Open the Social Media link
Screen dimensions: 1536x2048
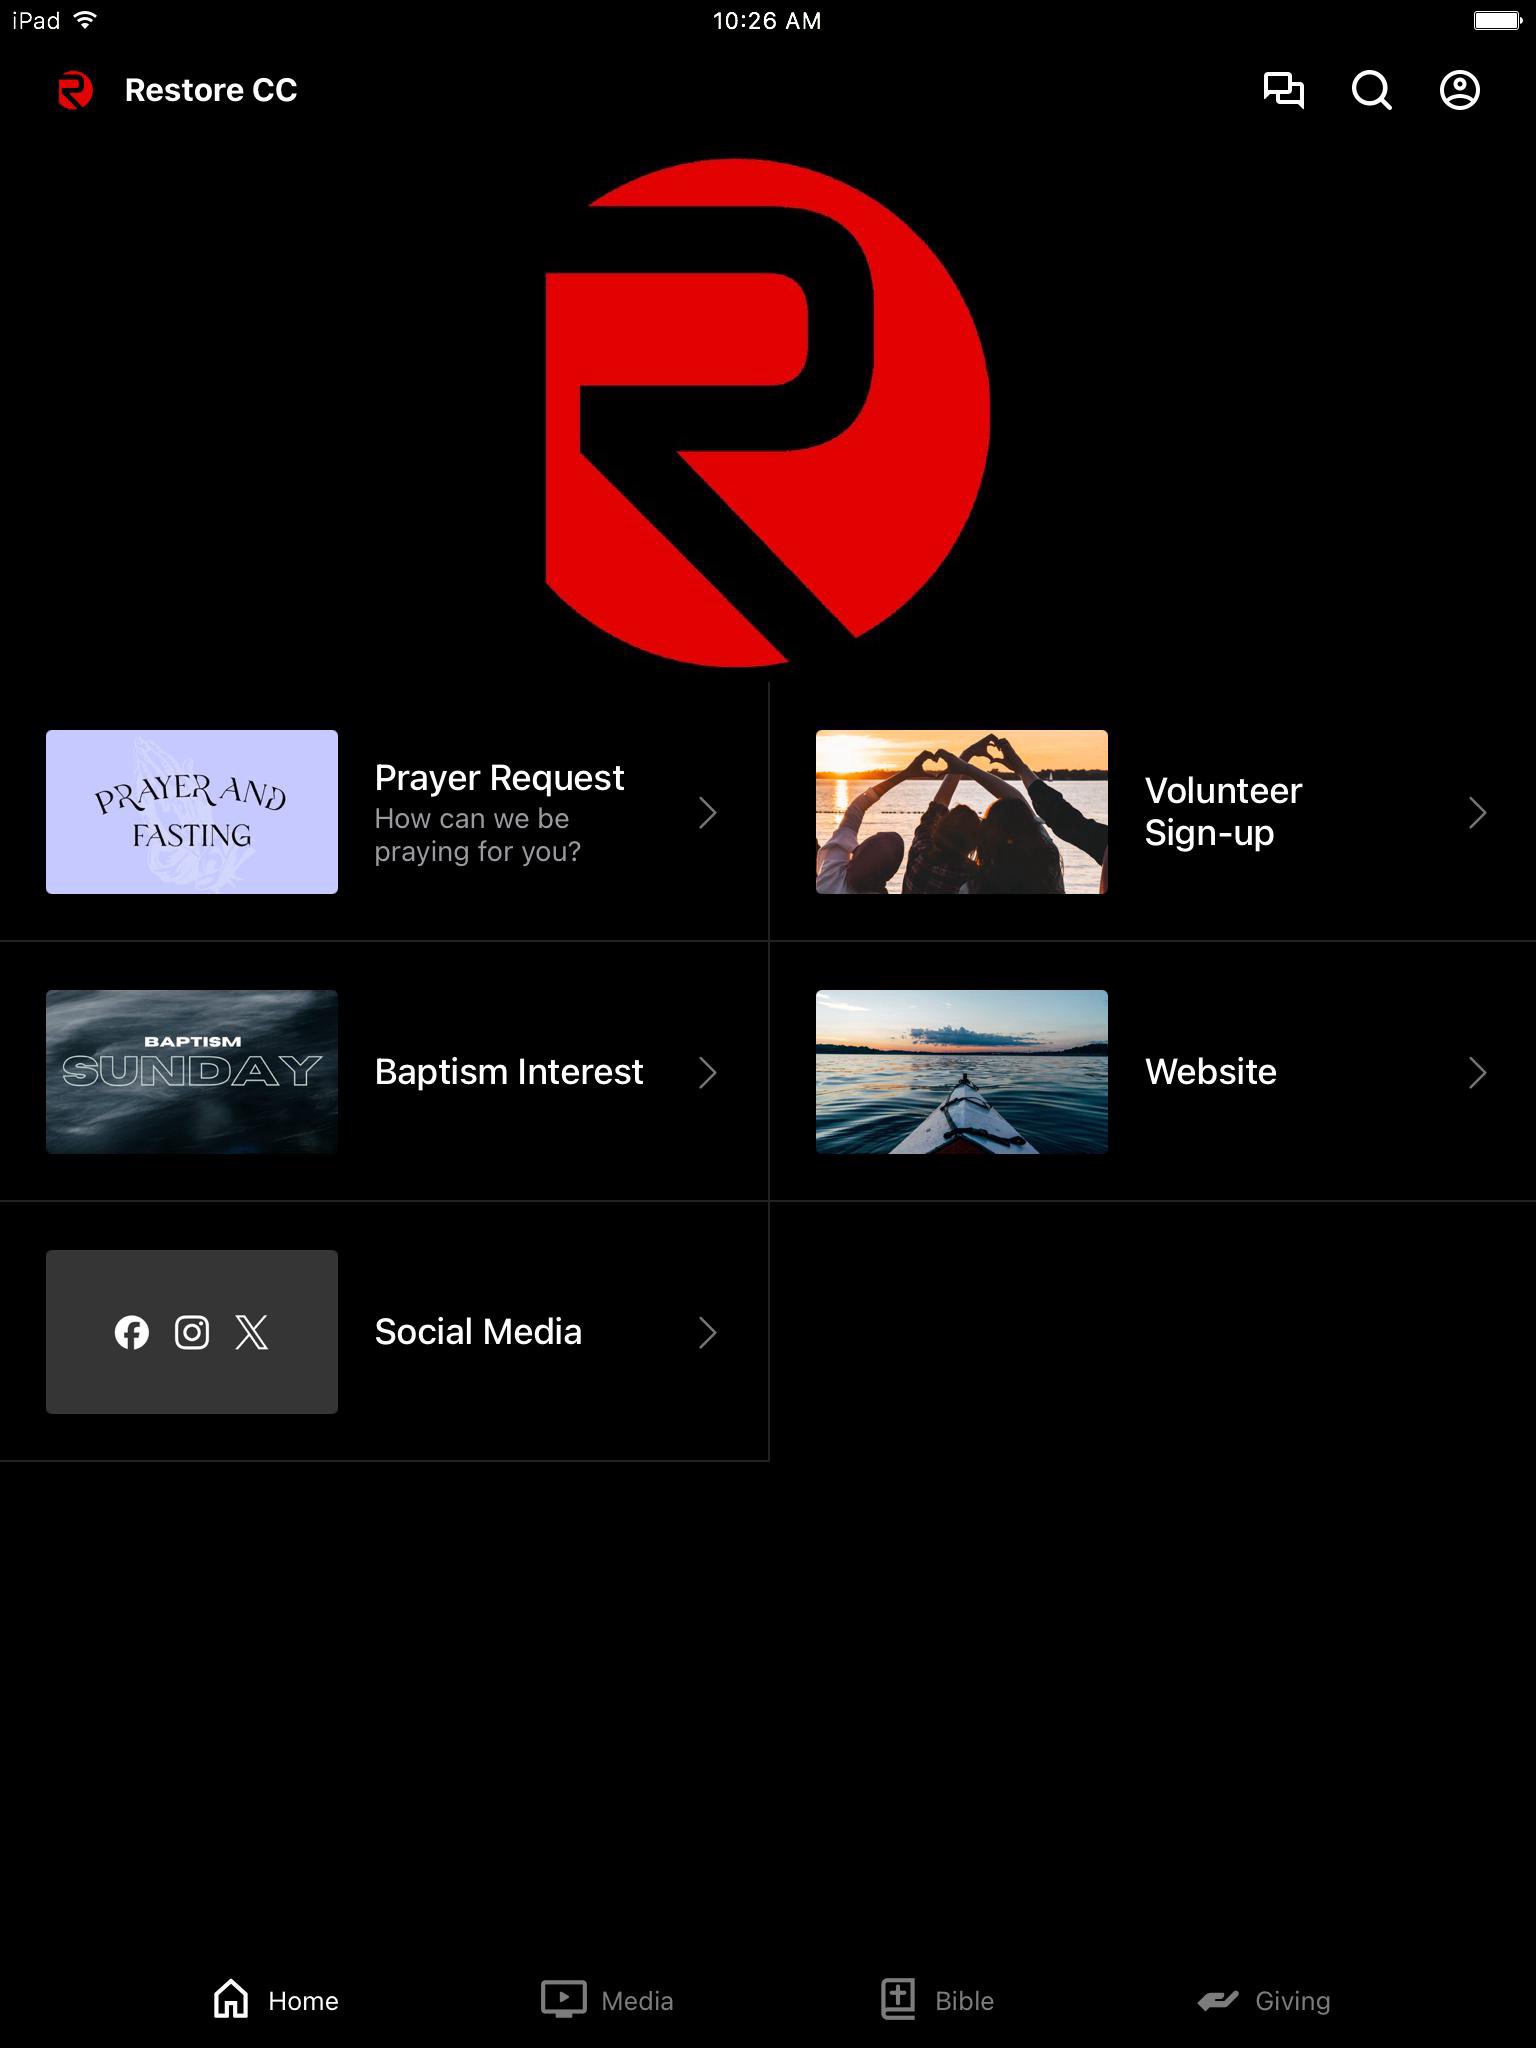point(478,1332)
